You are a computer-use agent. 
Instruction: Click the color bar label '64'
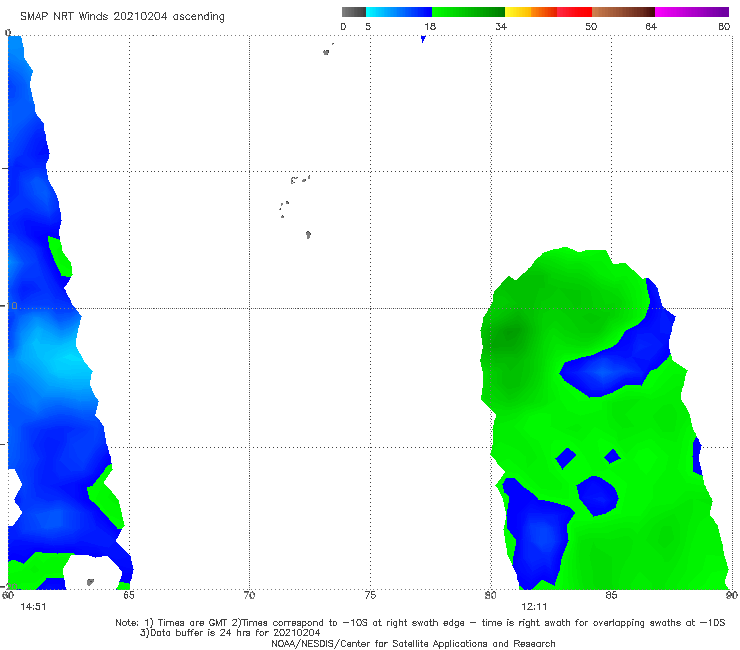coord(651,26)
